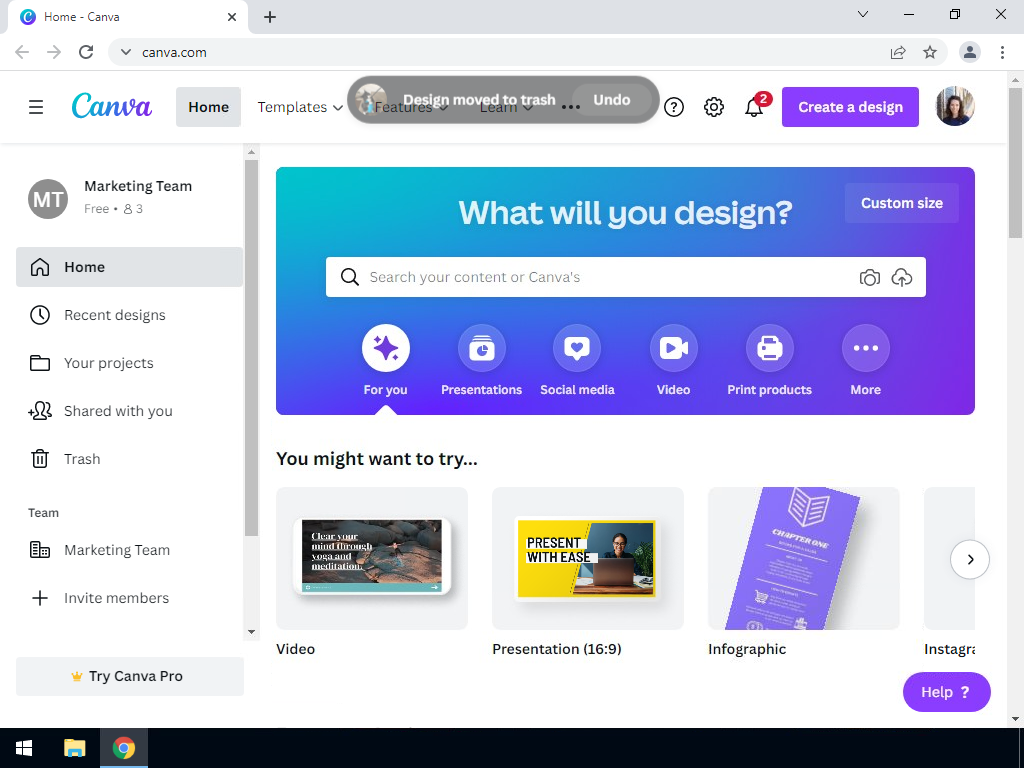The height and width of the screenshot is (768, 1024).
Task: Click the camera icon in the search box
Action: click(869, 278)
